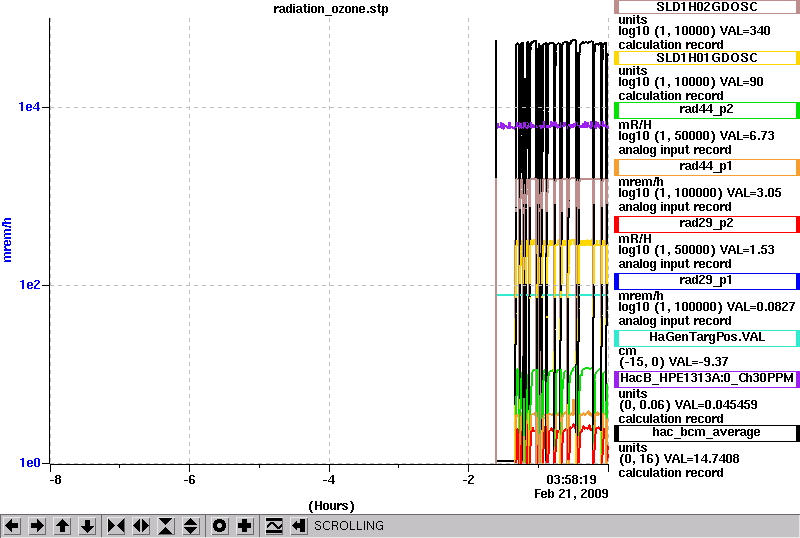The width and height of the screenshot is (800, 538).
Task: Expand the value axis with the vertical diamond icon
Action: (191, 526)
